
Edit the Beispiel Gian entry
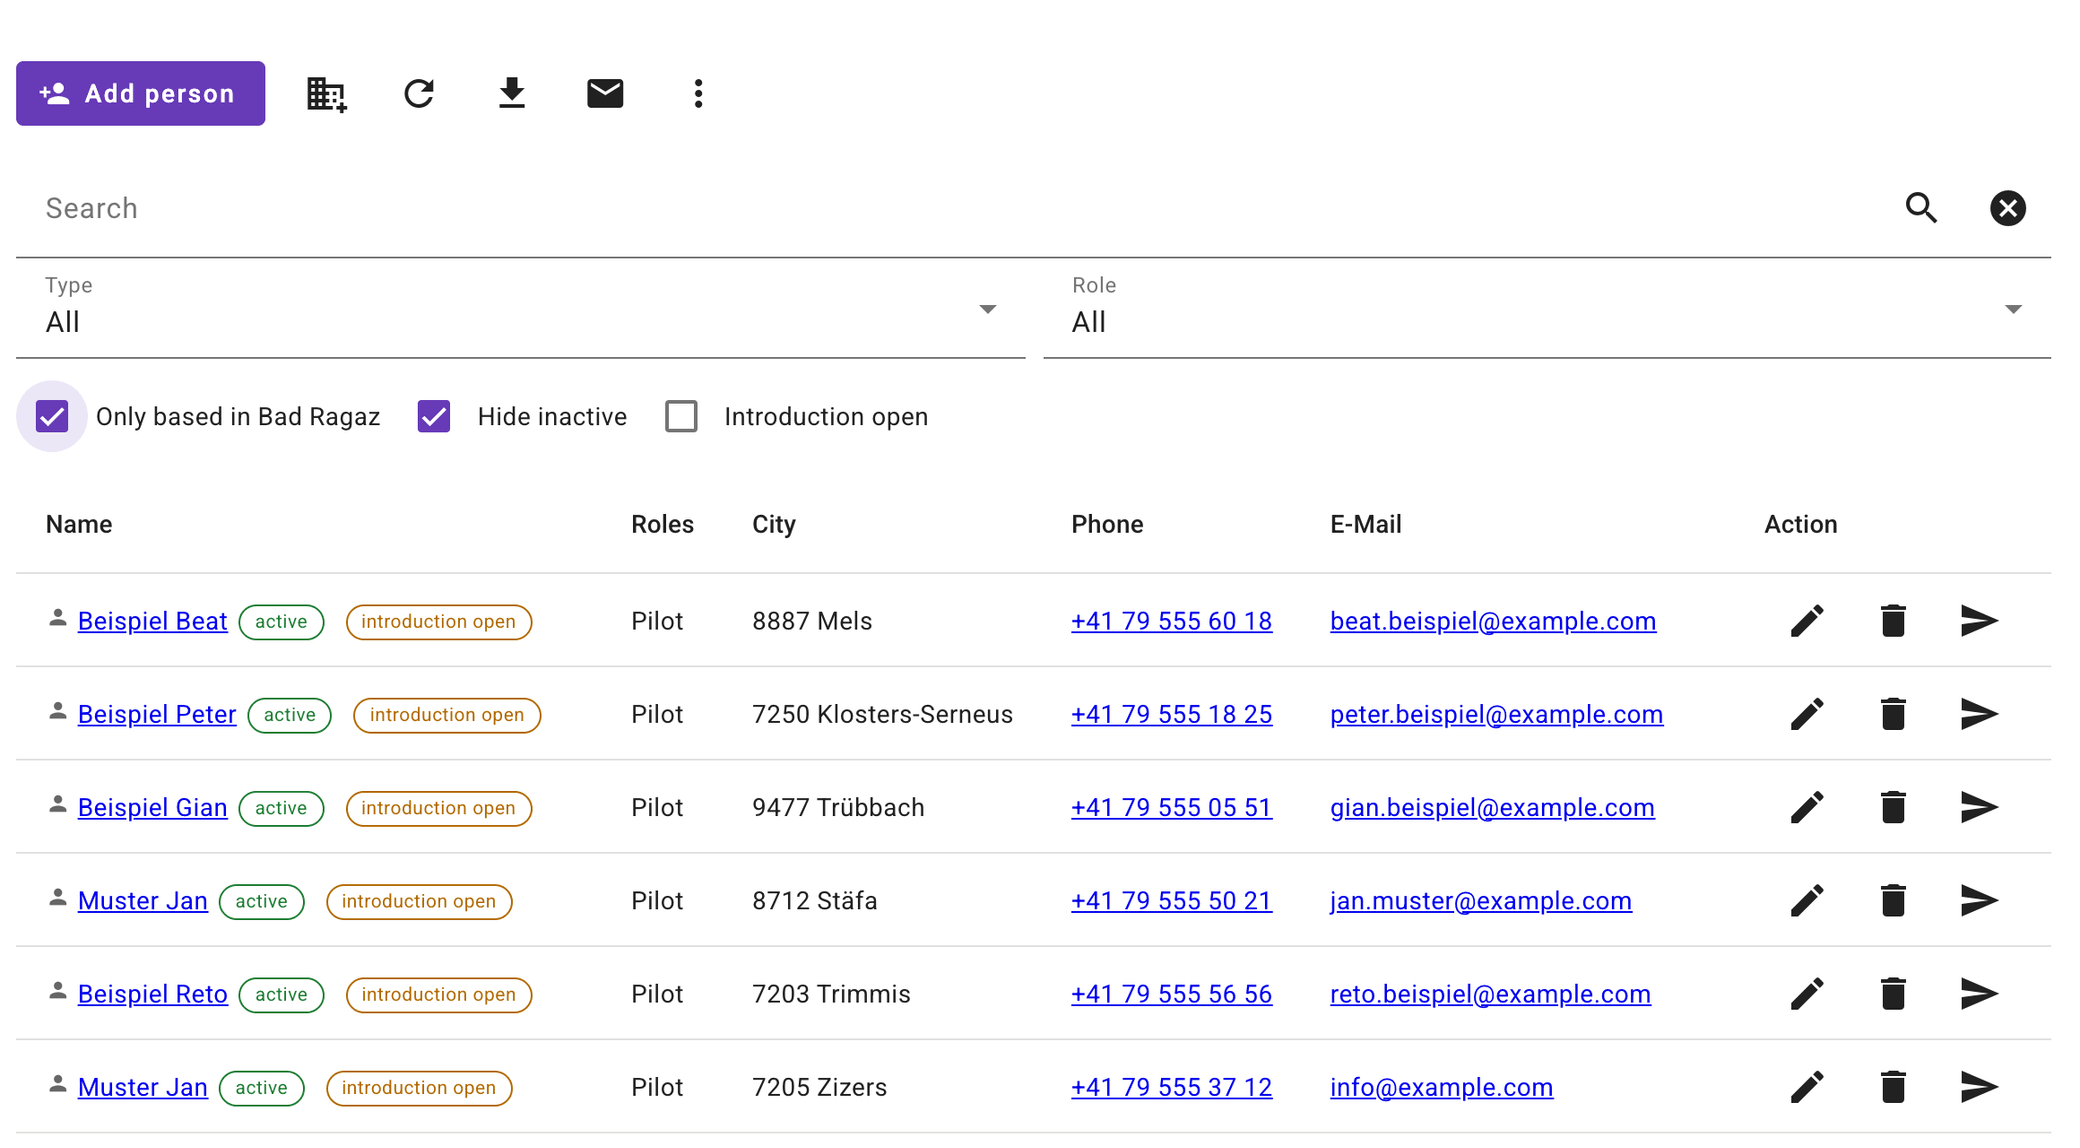[x=1807, y=807]
